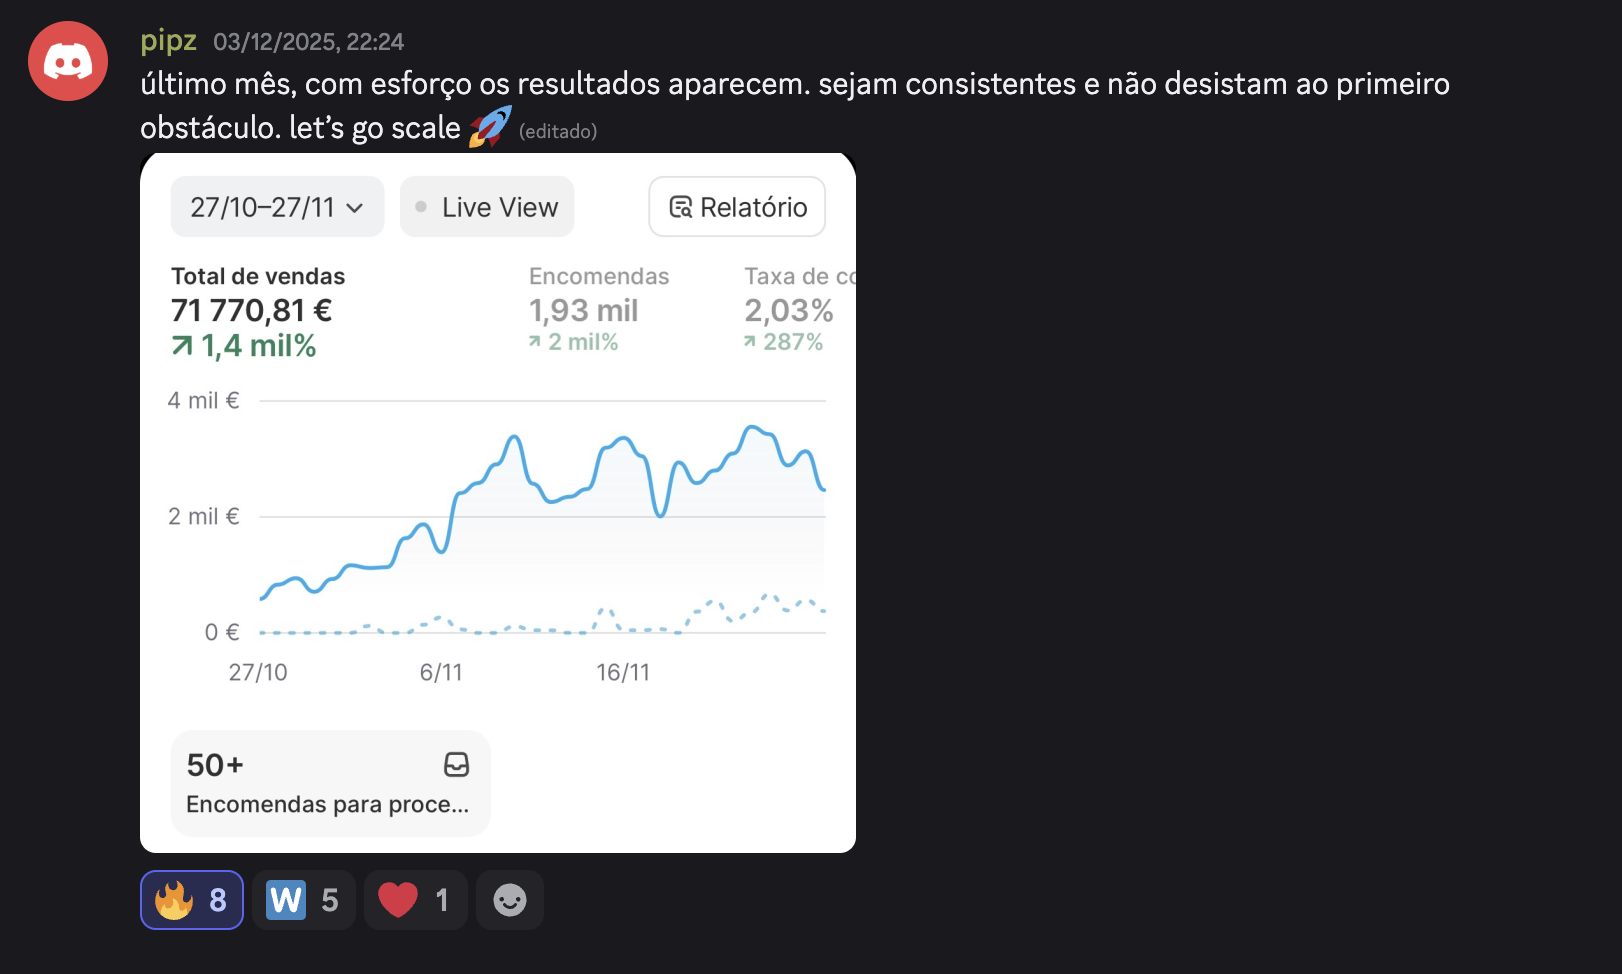Toggle the red heart reaction
Screen dimensions: 1622x974
(414, 900)
